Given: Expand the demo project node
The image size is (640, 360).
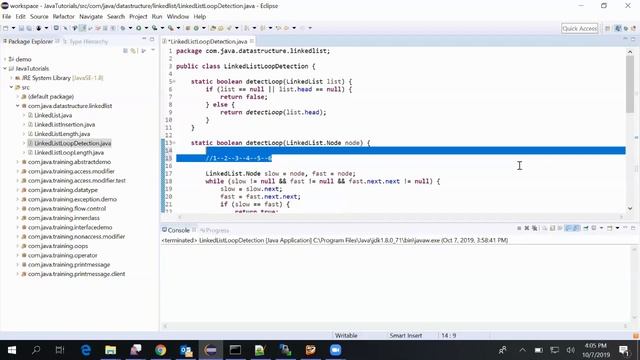Looking at the screenshot, I should [x=5, y=59].
